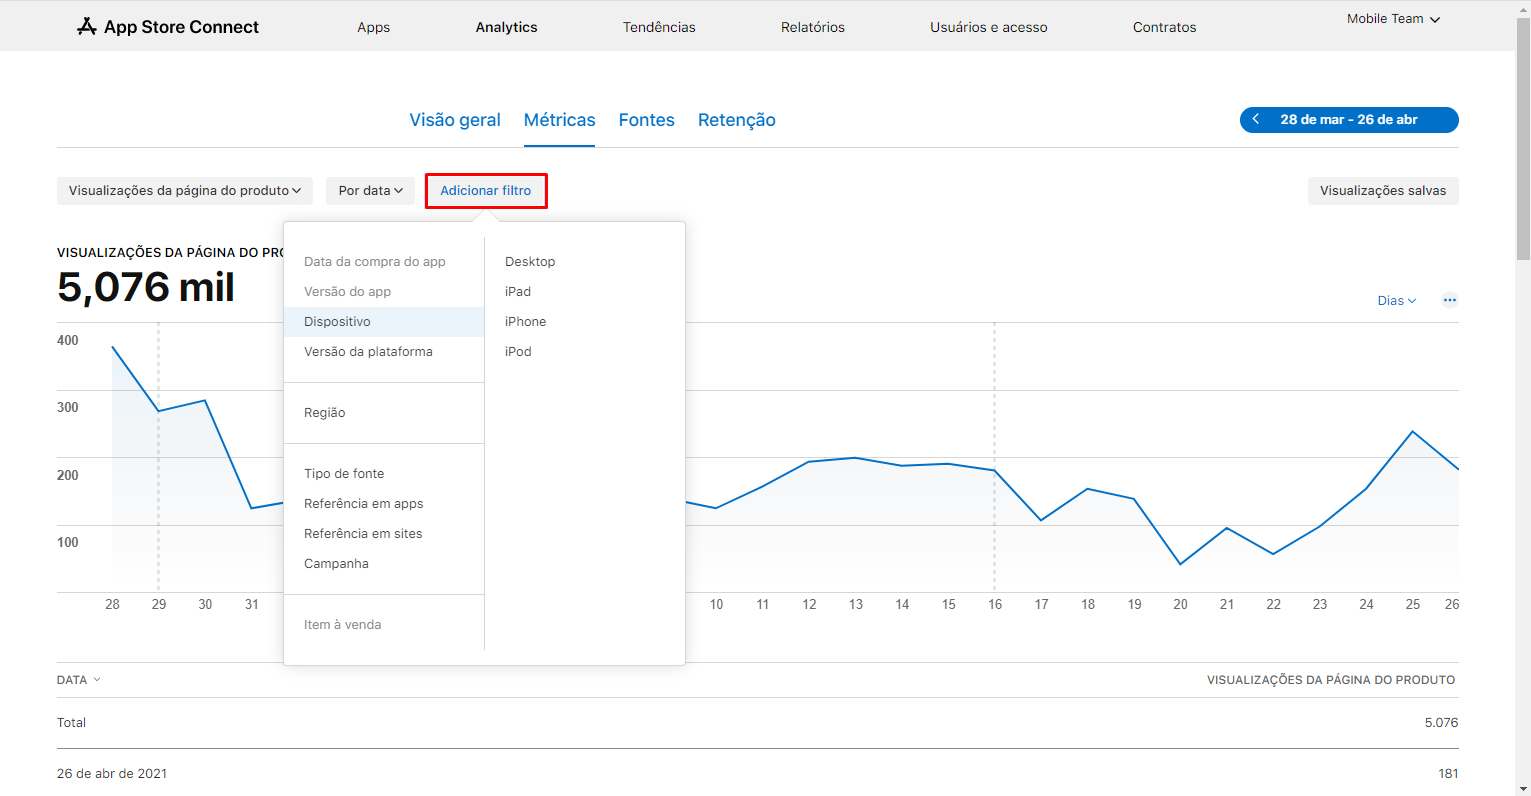Open the three-dot chart options menu

1449,300
